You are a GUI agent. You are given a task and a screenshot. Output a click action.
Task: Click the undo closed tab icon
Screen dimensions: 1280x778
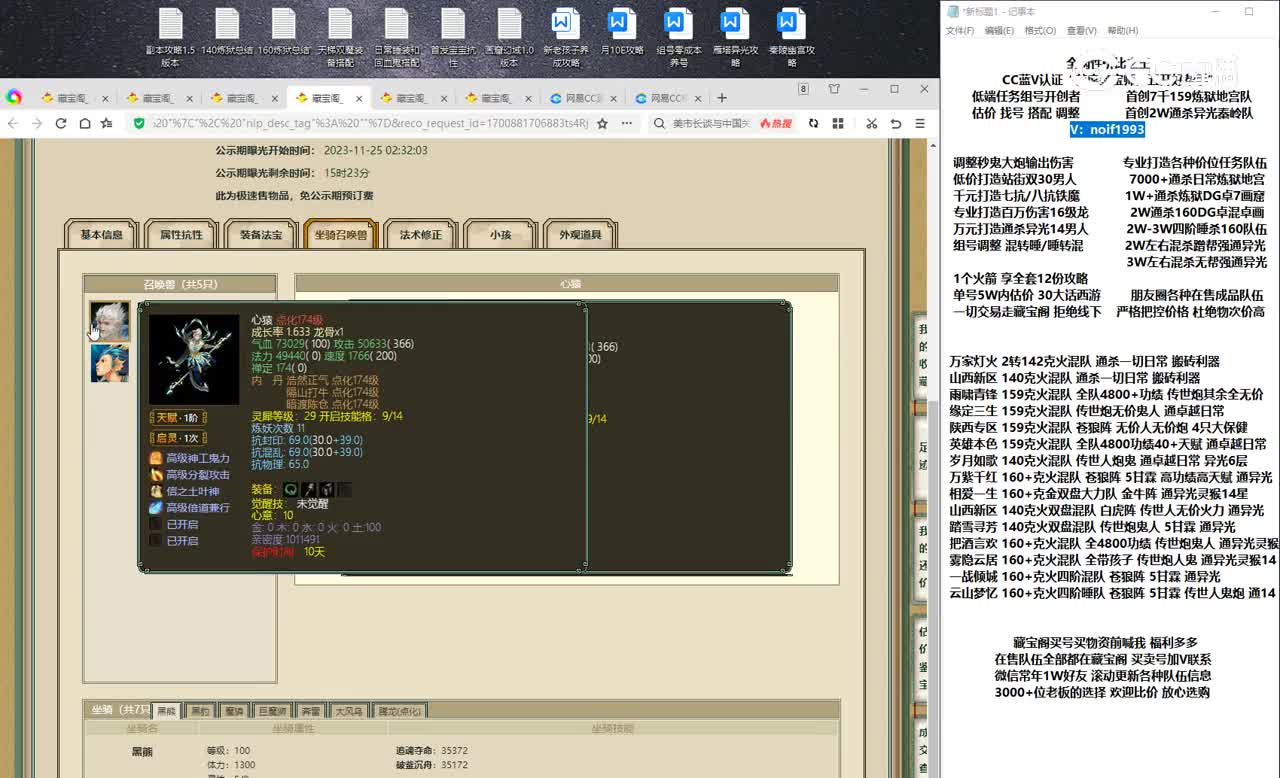pos(895,123)
